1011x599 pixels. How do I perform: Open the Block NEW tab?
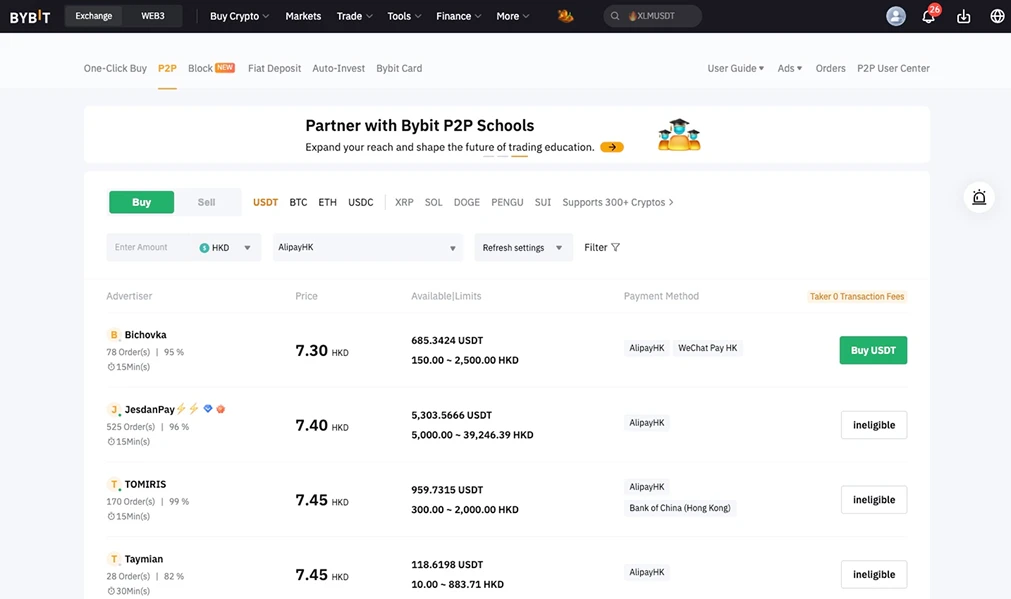(x=211, y=68)
